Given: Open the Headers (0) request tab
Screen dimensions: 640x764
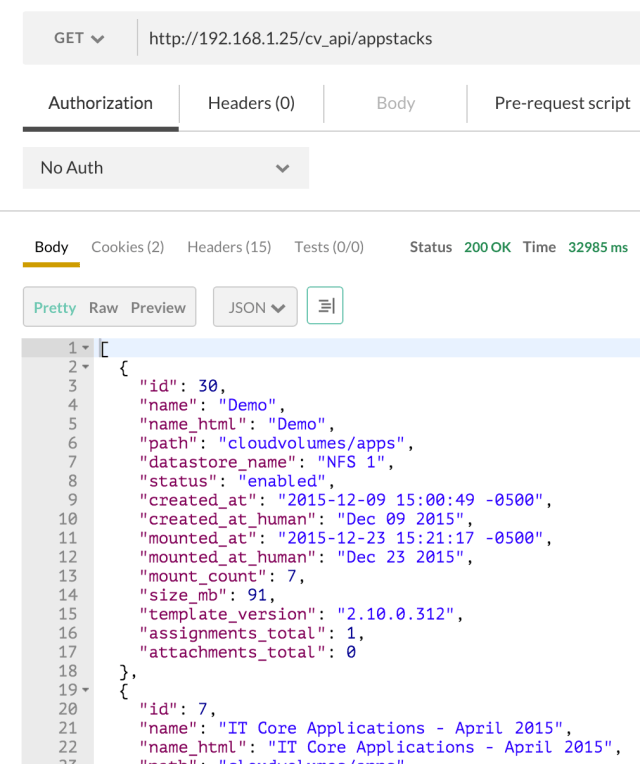Looking at the screenshot, I should [x=251, y=103].
